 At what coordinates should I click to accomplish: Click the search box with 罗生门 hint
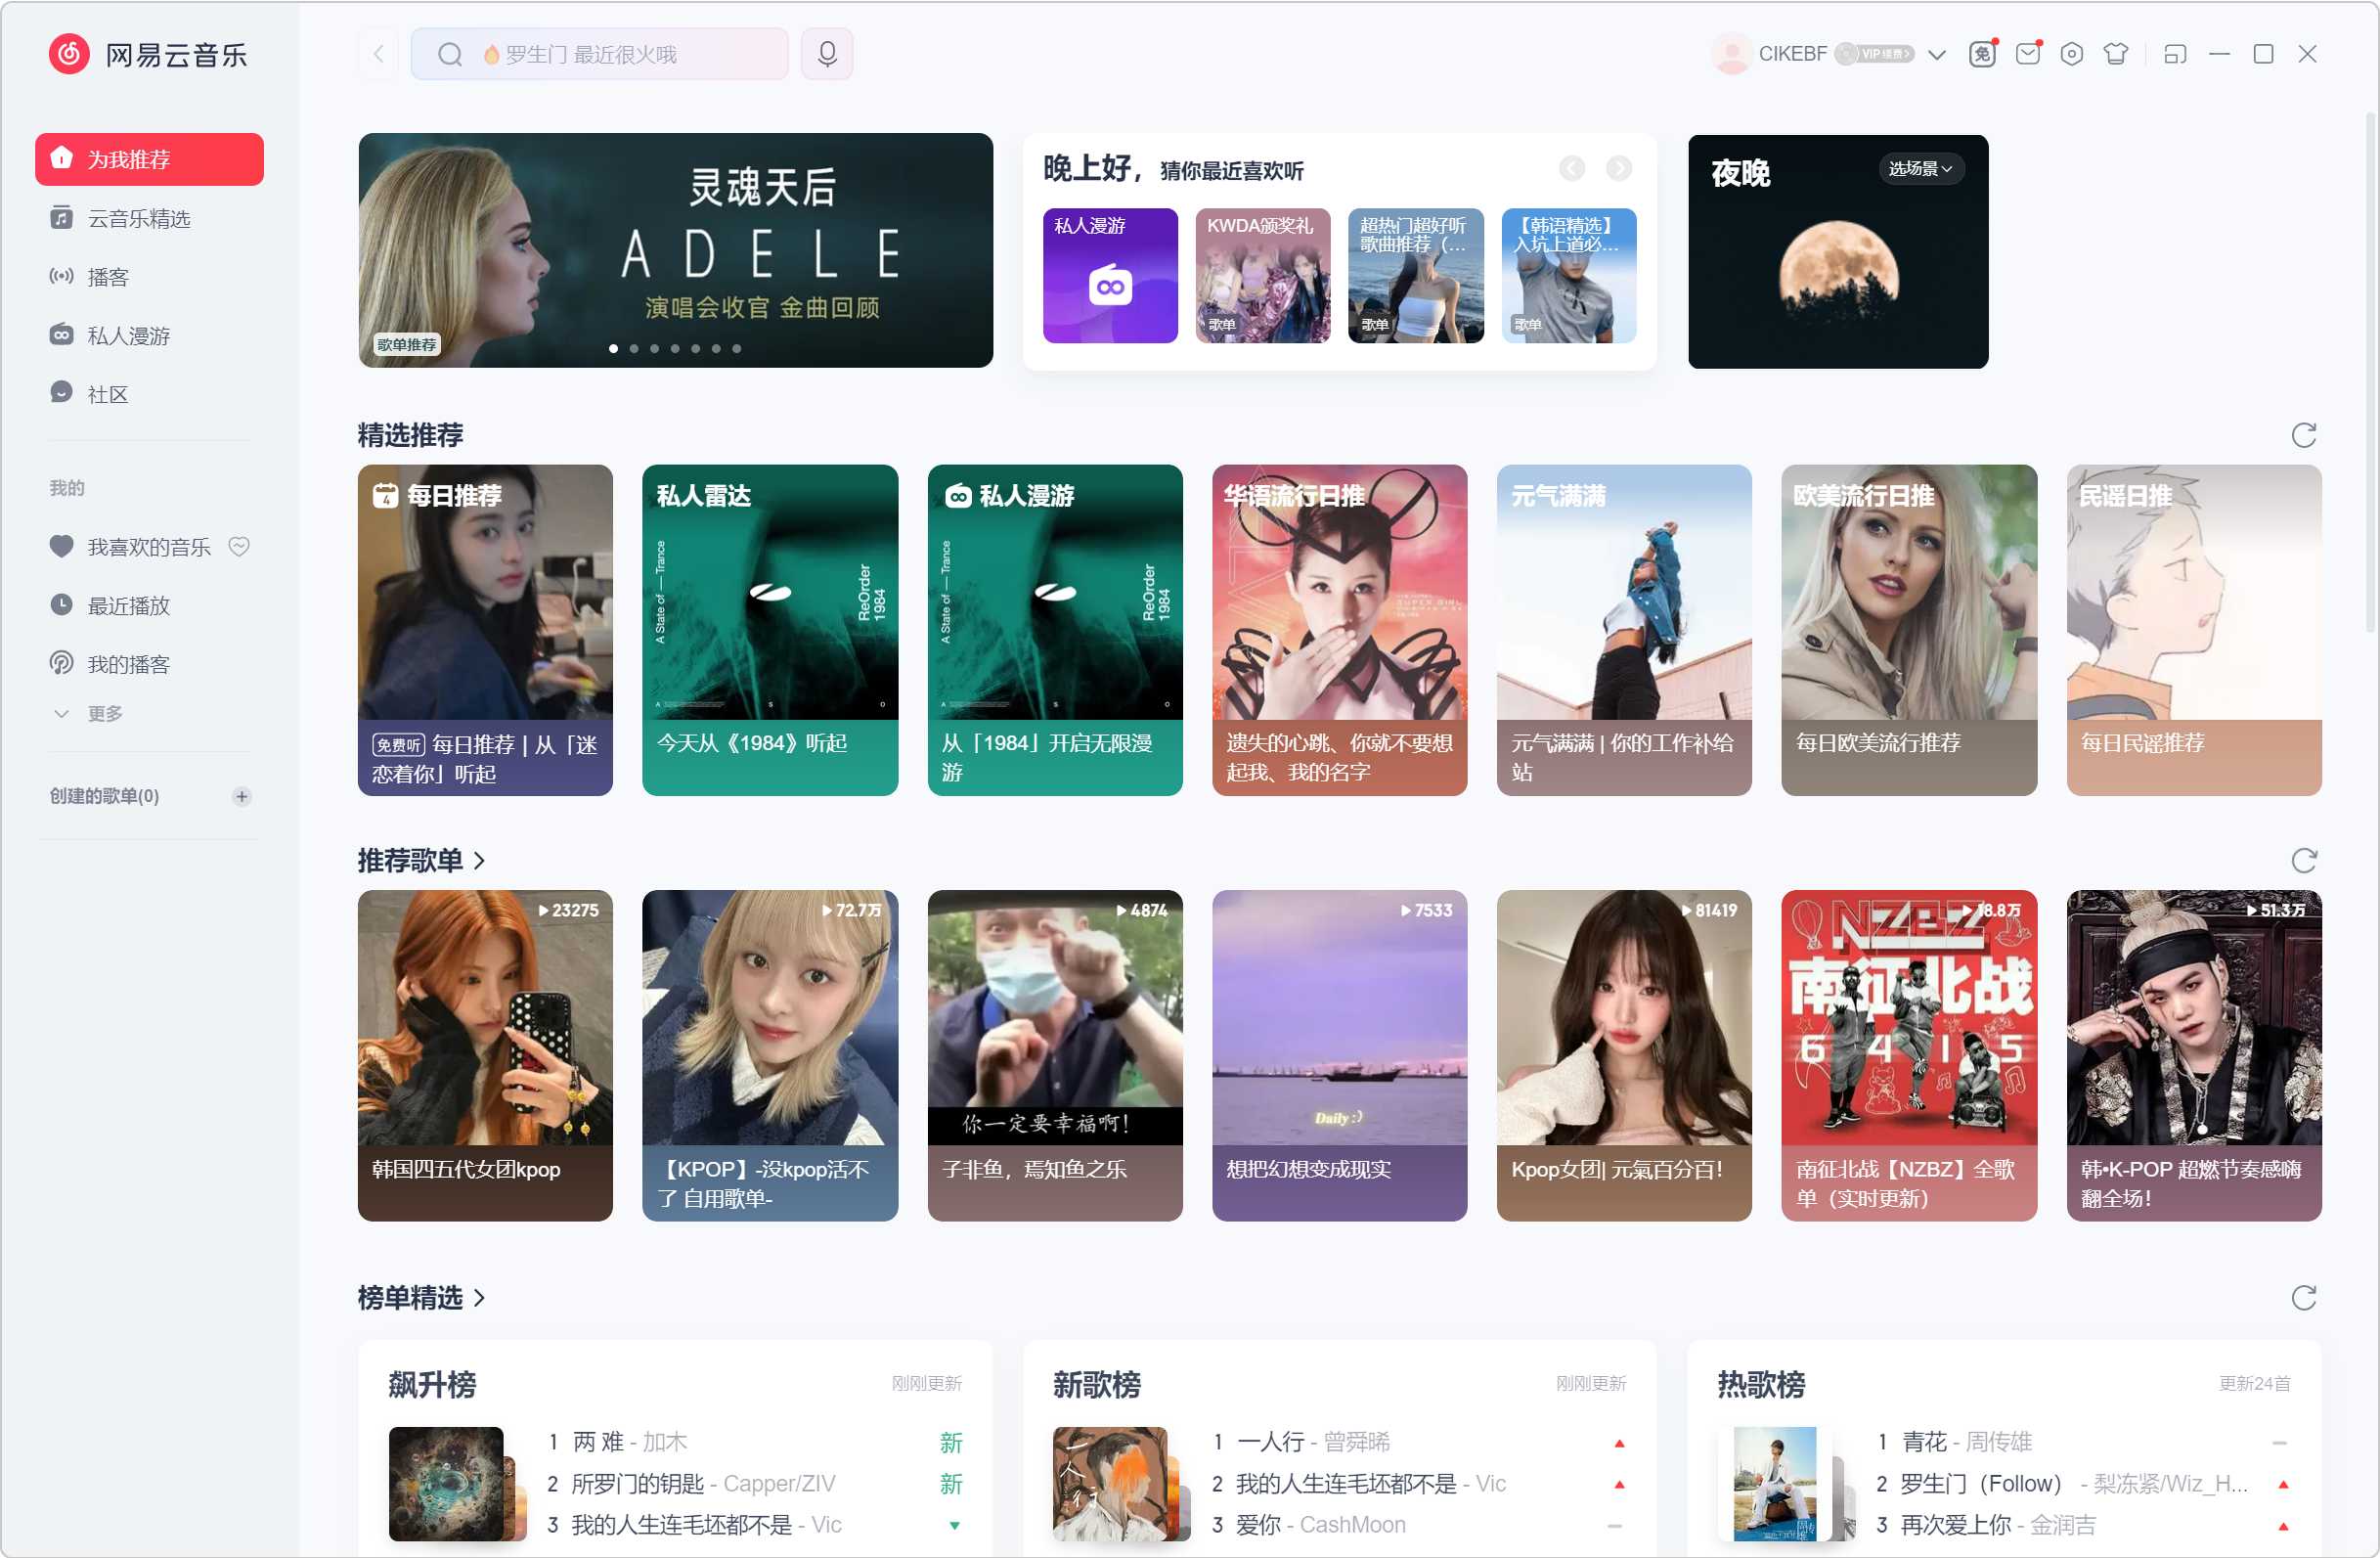click(x=599, y=54)
